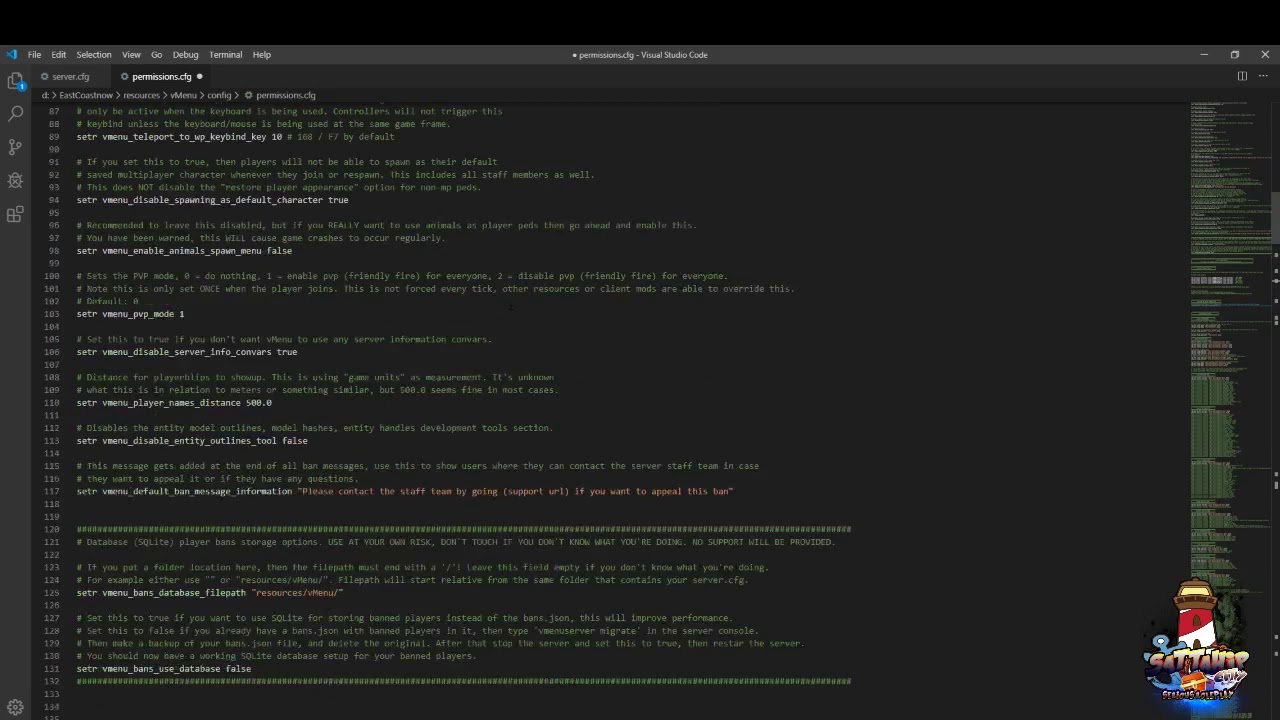Click the VS Code logo icon
This screenshot has width=1280, height=720.
pos(11,55)
